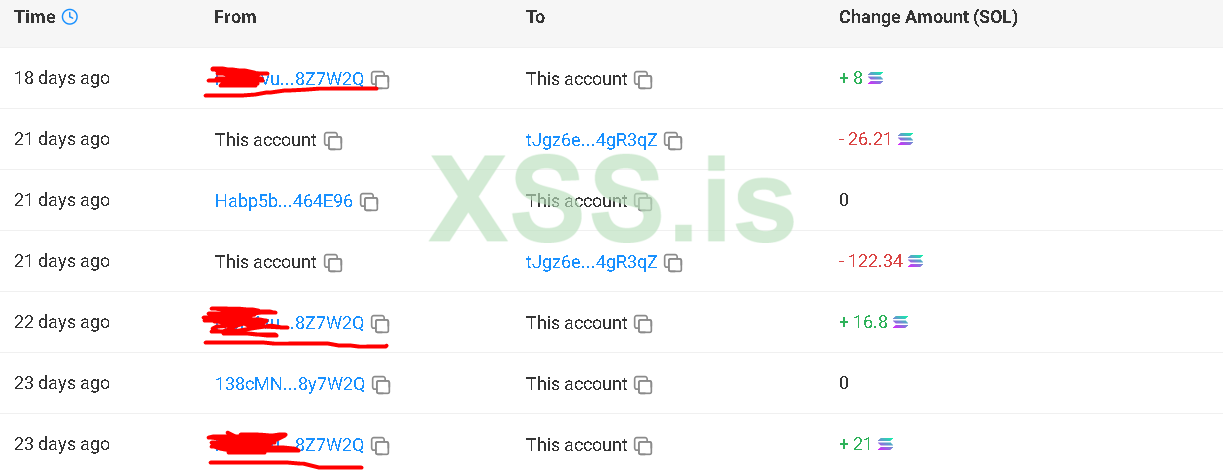The image size is (1223, 473).
Task: Click the SOL token icon beside +8
Action: pyautogui.click(x=876, y=78)
